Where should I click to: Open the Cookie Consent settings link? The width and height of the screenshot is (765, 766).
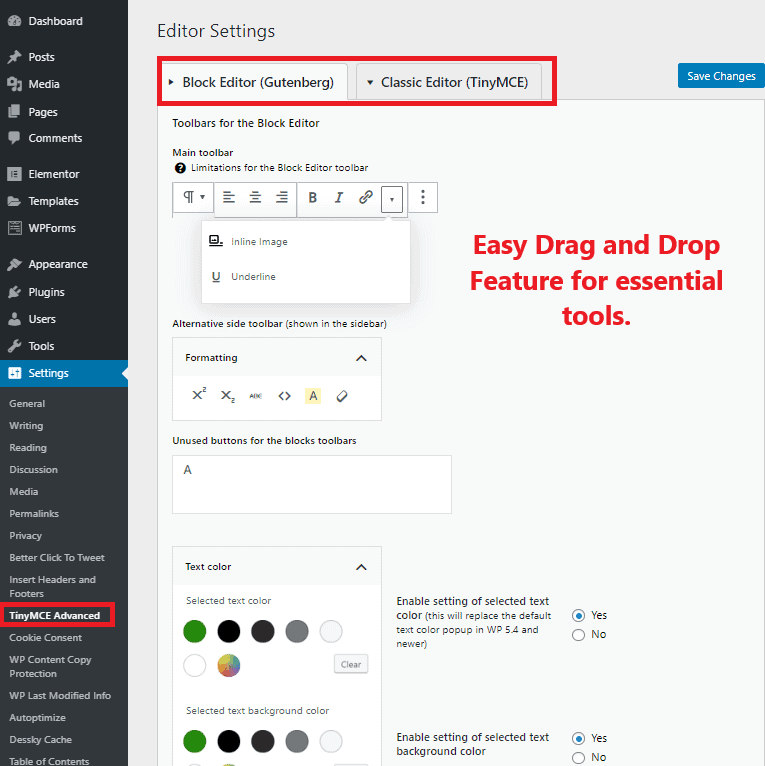(x=45, y=638)
